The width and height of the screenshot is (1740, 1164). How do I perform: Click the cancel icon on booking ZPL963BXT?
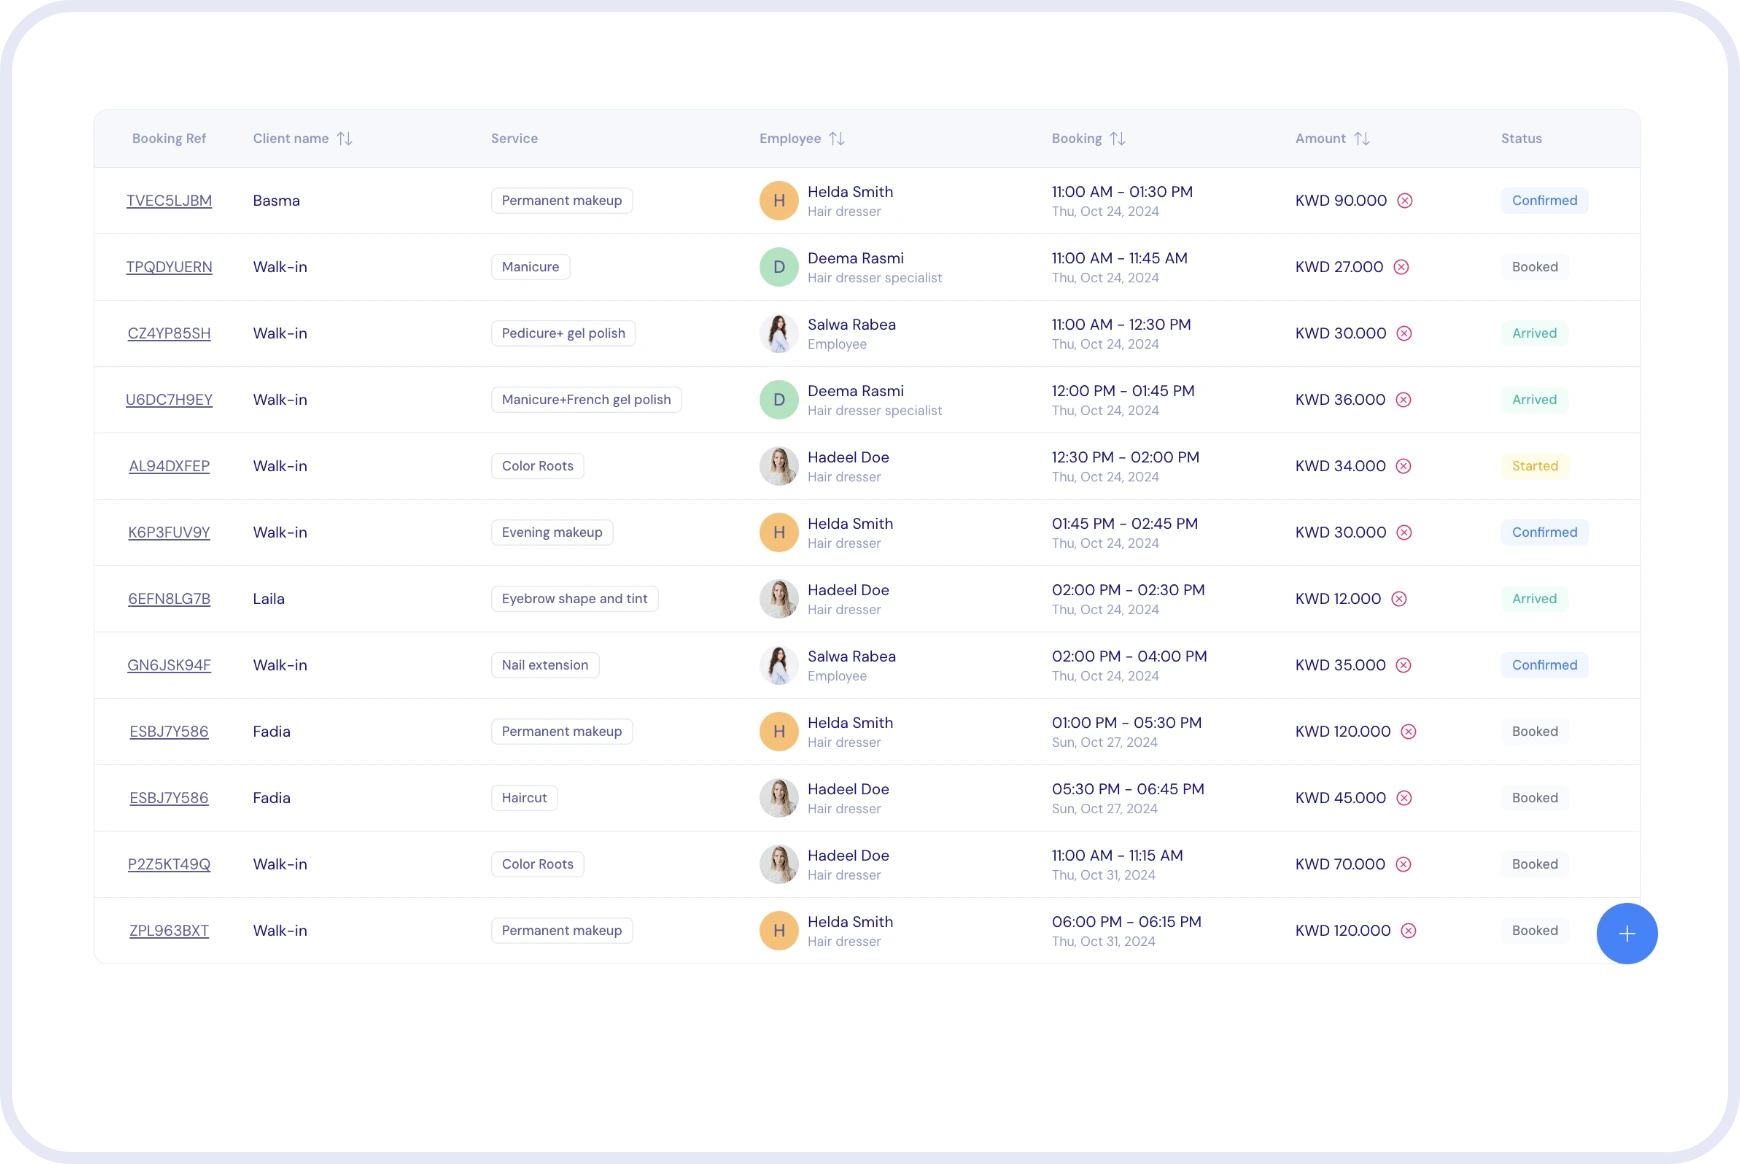coord(1410,930)
